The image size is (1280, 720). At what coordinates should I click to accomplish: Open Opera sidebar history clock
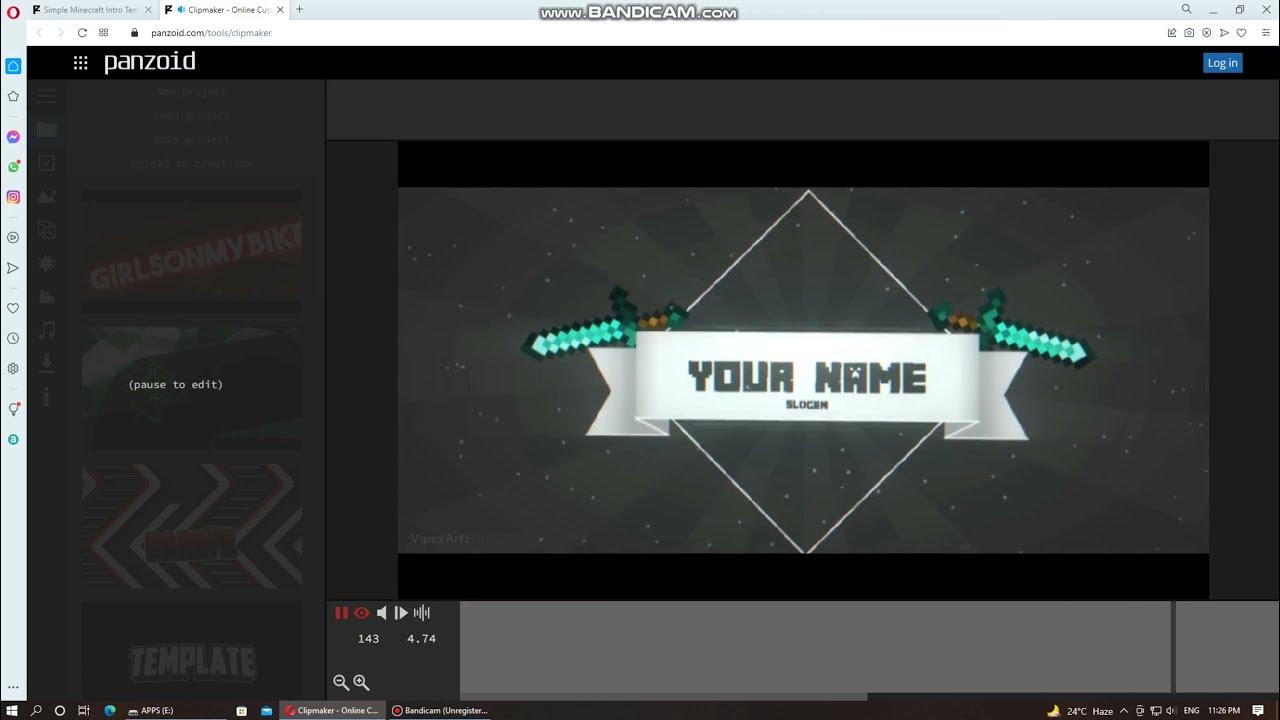(x=13, y=338)
